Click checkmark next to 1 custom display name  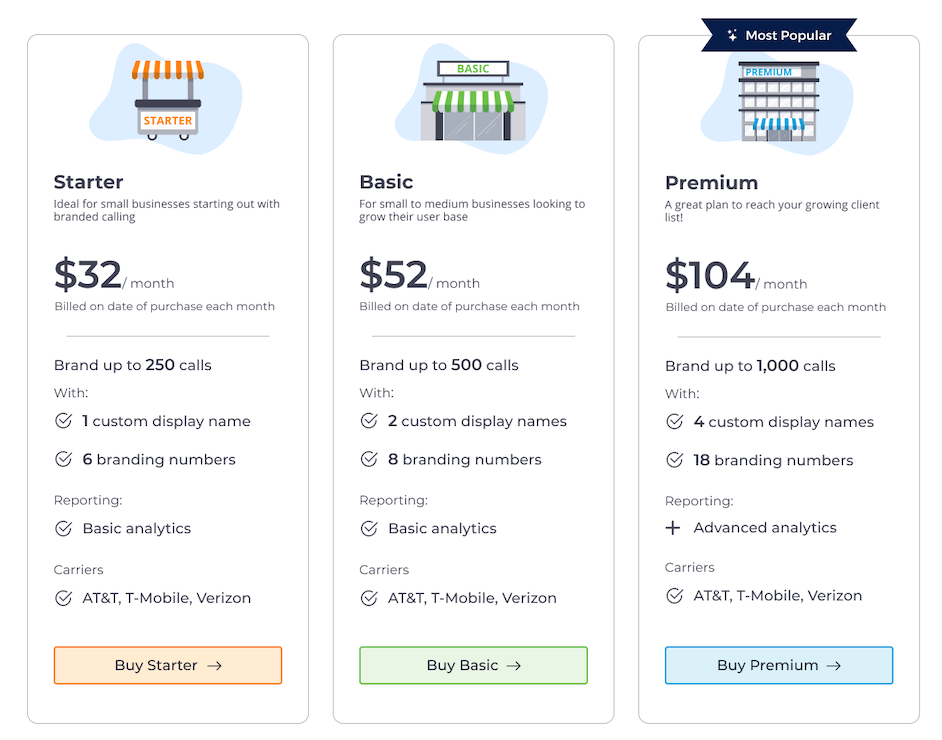[x=64, y=420]
